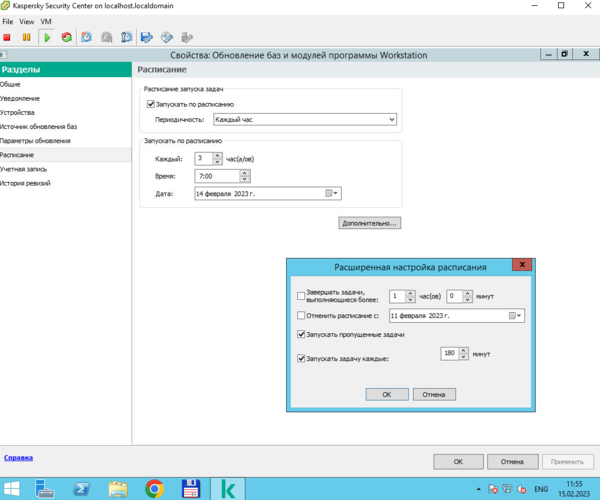Select the Общие section

coord(65,84)
